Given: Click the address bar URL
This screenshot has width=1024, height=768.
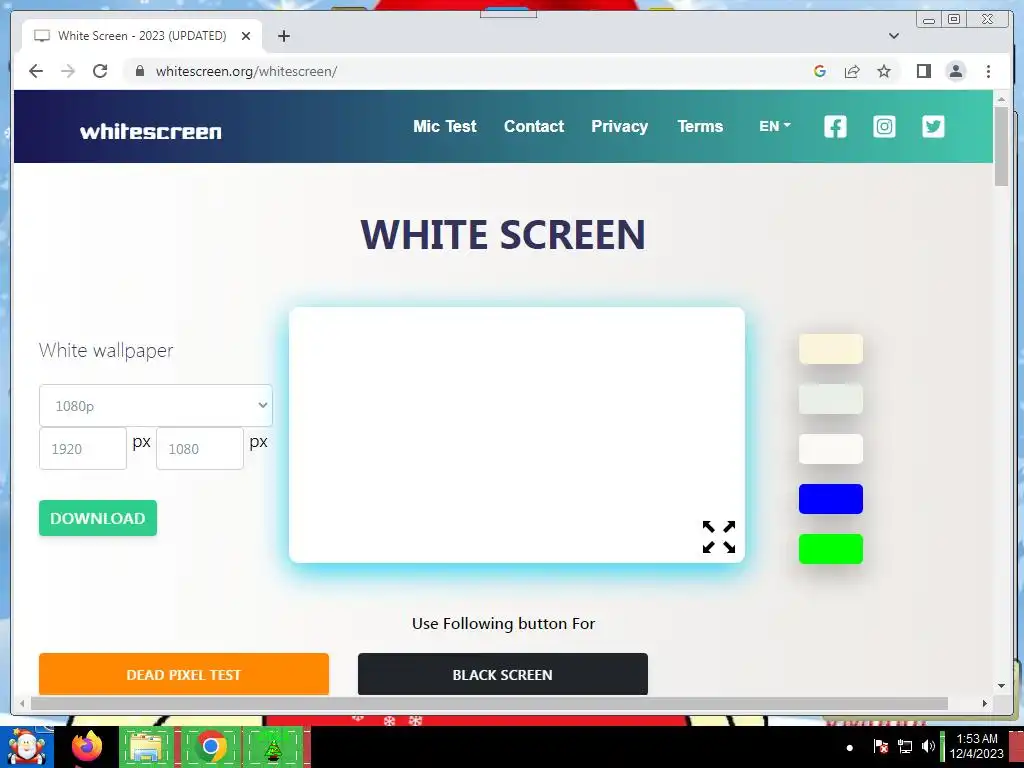Looking at the screenshot, I should click(x=246, y=71).
